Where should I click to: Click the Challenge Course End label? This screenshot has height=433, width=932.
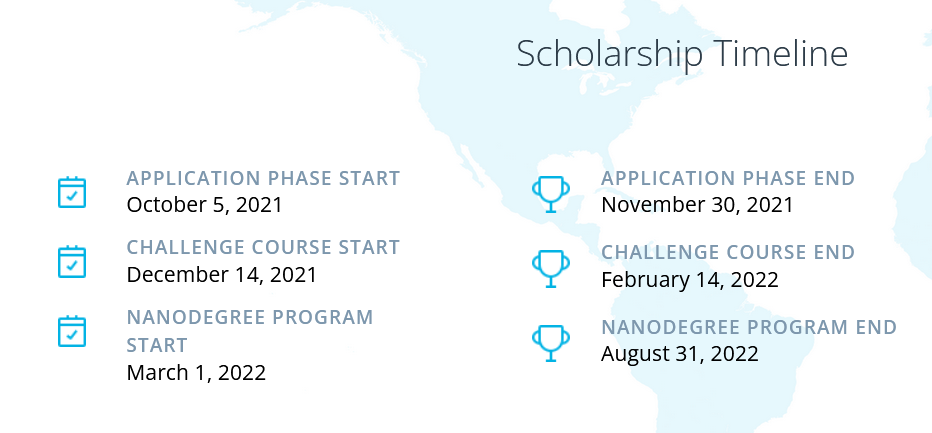[x=728, y=253]
